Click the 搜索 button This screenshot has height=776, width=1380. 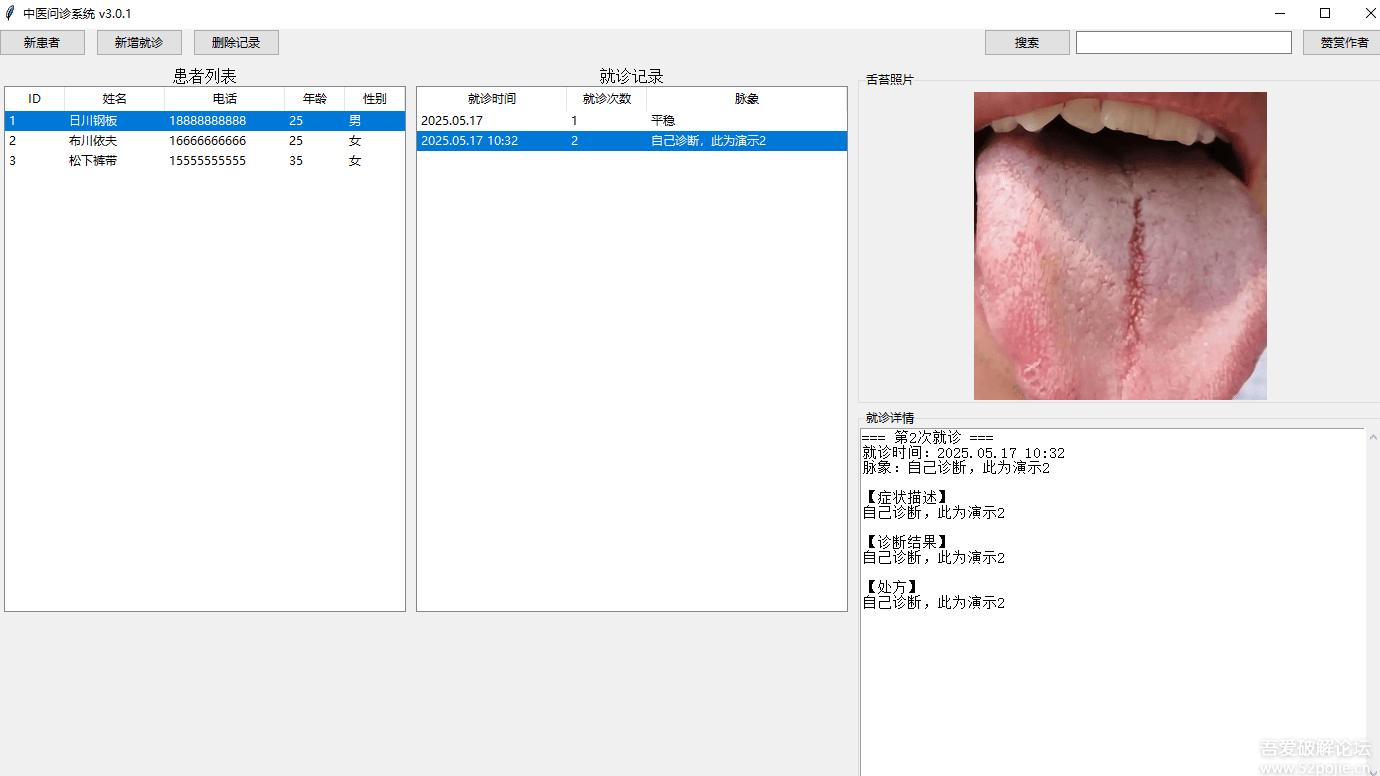coord(1026,42)
